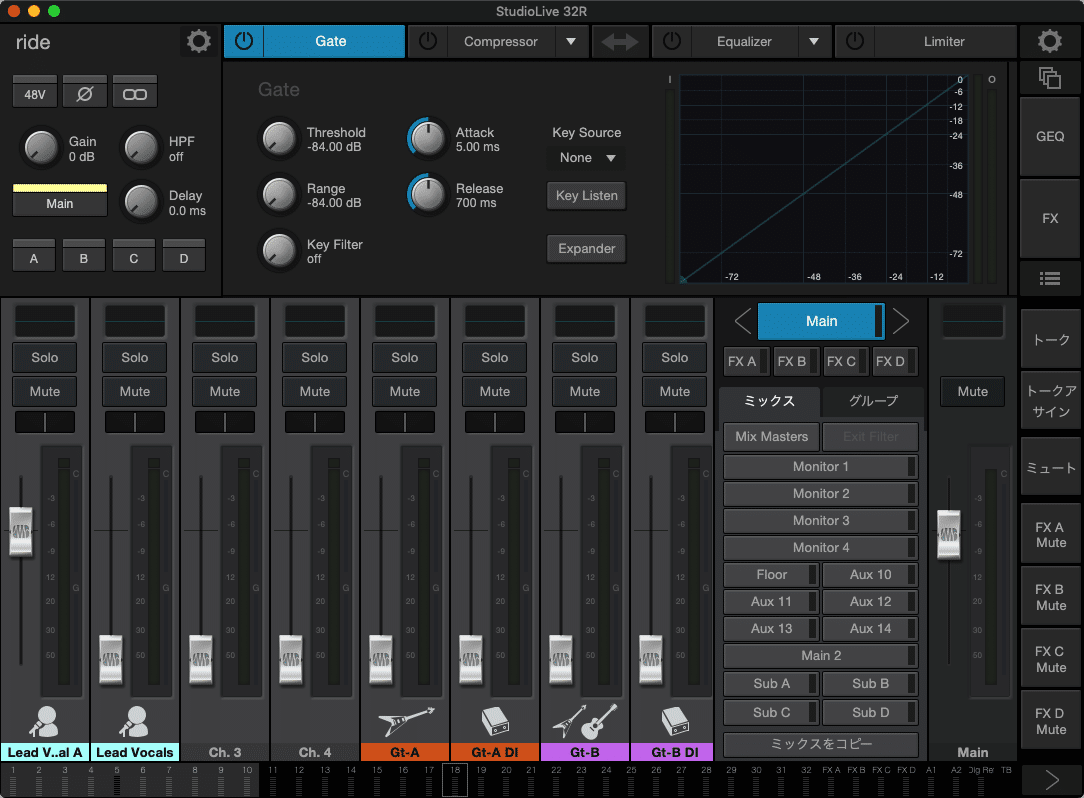Open the FX panel

click(1049, 218)
